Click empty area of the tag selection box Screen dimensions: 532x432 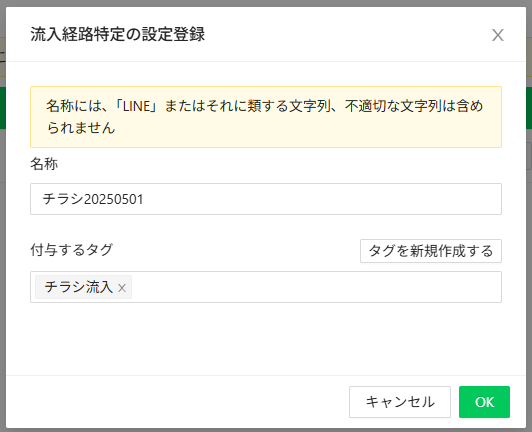click(x=316, y=287)
